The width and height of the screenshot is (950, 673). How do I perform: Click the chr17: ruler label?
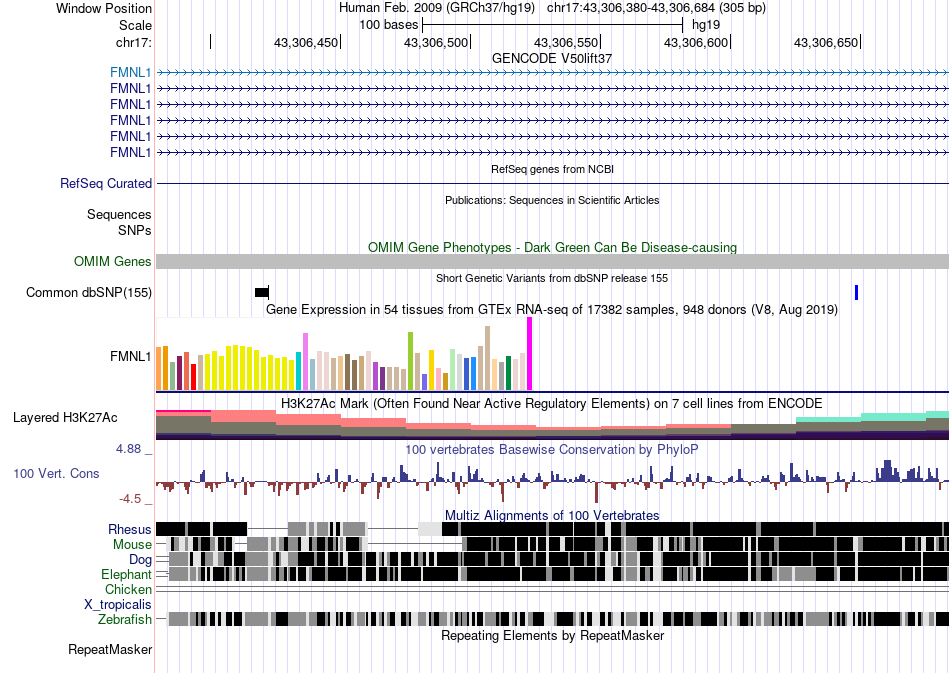pos(133,42)
